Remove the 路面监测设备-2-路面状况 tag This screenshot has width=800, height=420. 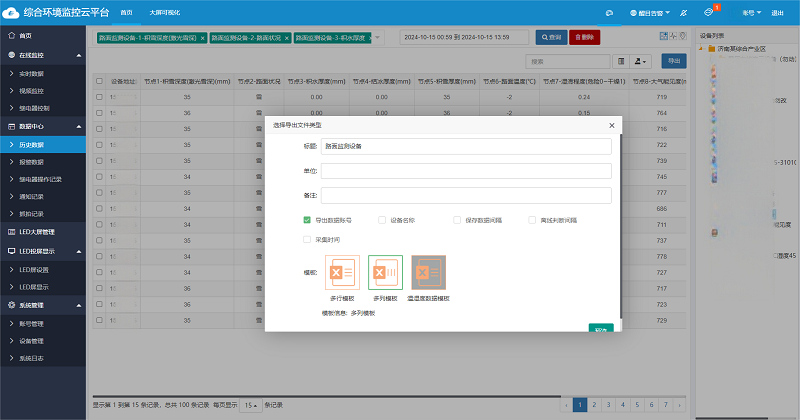(287, 37)
